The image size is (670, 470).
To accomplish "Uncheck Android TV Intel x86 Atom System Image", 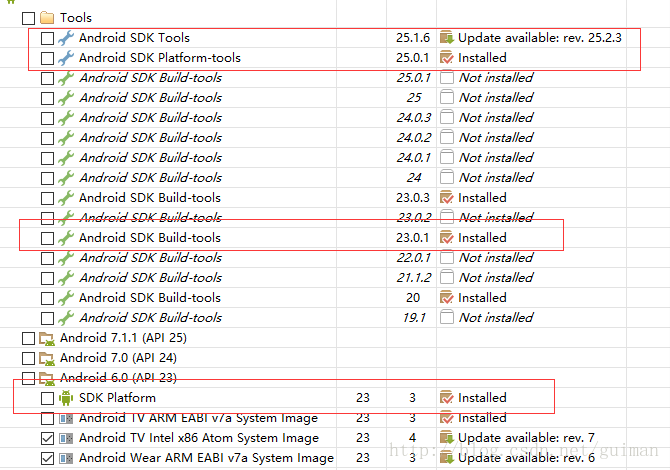I will click(x=47, y=439).
